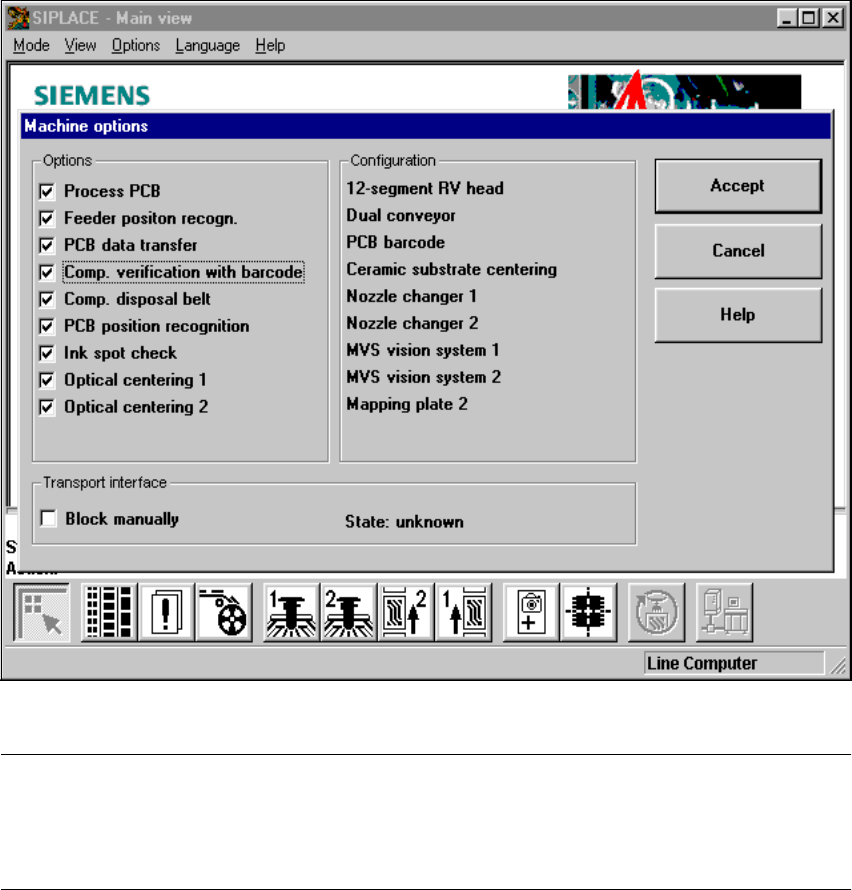
Task: Click the PCB barcode configuration entry
Action: 395,242
